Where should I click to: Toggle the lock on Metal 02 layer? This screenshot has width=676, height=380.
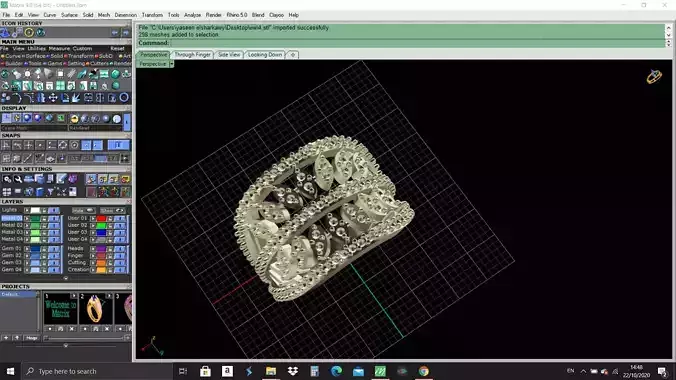pos(44,226)
